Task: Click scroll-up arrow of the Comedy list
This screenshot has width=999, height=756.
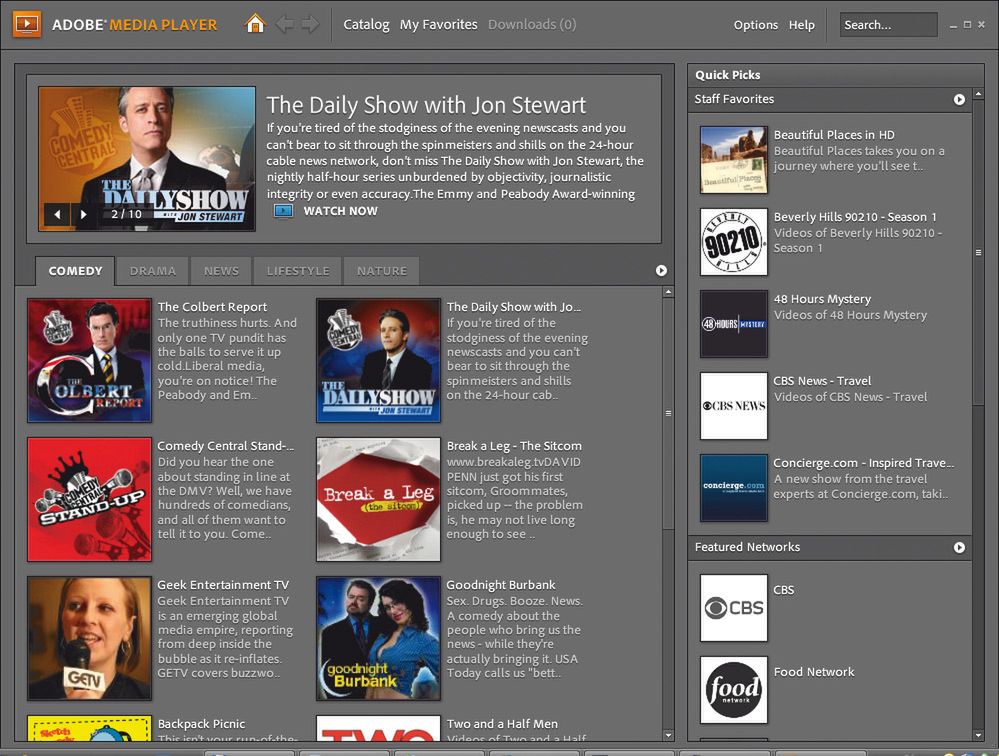Action: click(x=668, y=292)
